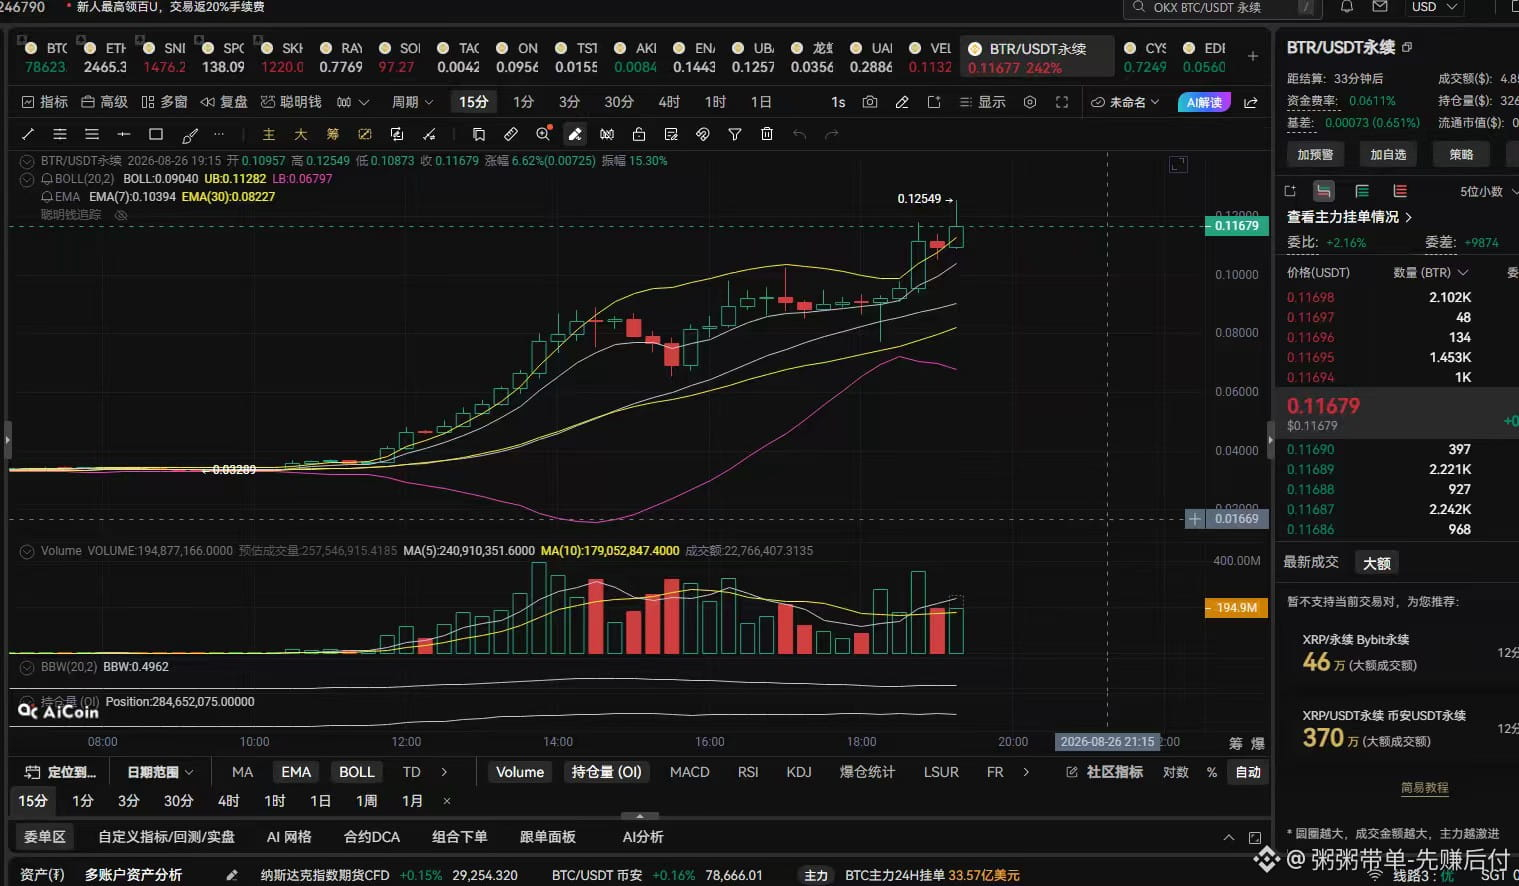
Task: Switch to the 大额 trades tab
Action: tap(1377, 563)
